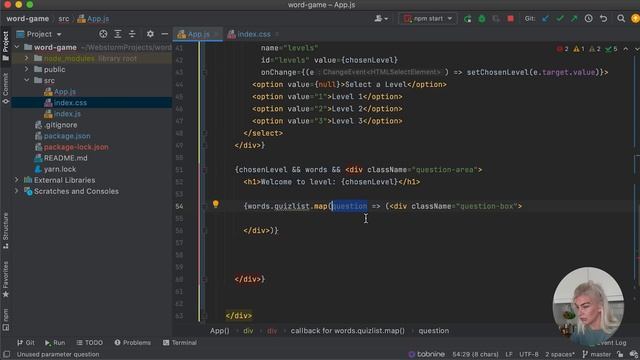This screenshot has height=360, width=640.
Task: Click the yellow lightbulb intention icon
Action: (x=216, y=204)
